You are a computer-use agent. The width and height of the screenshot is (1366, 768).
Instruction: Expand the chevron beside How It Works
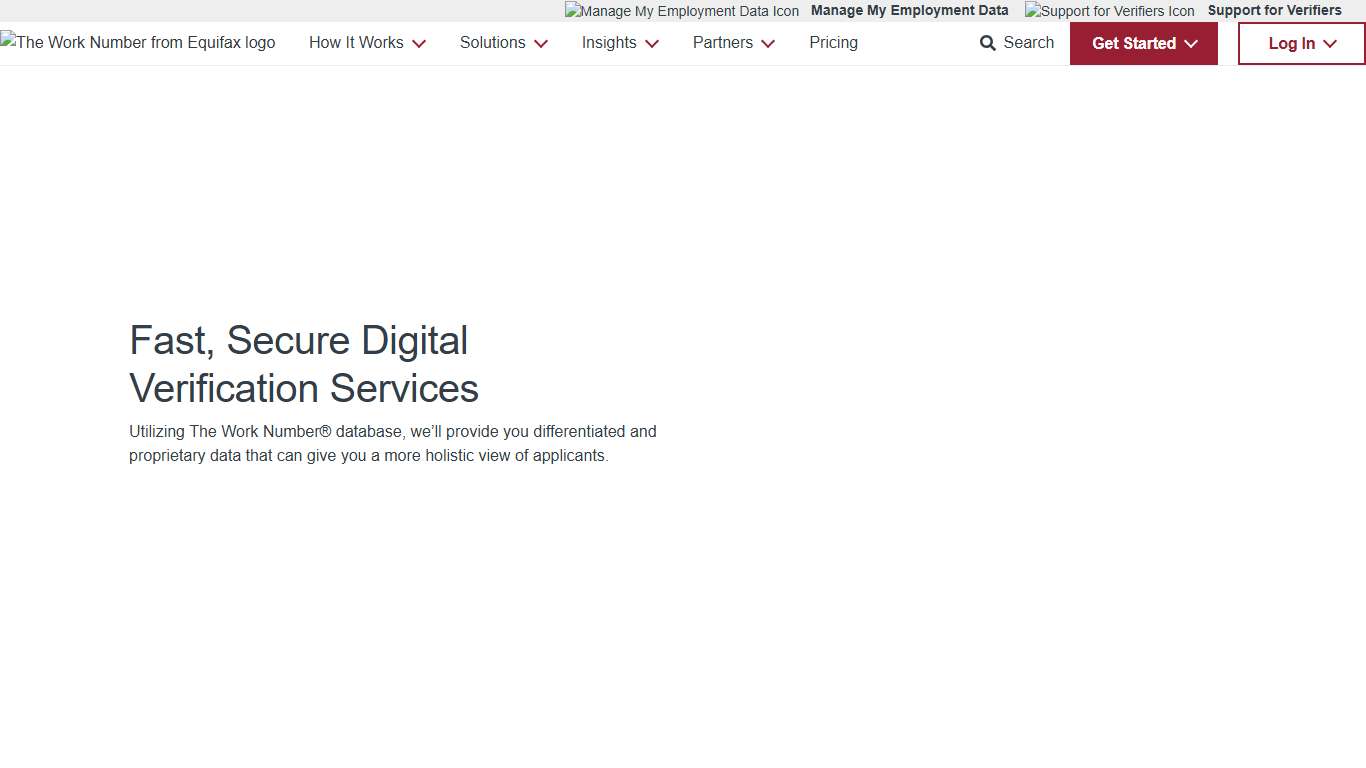[x=419, y=44]
